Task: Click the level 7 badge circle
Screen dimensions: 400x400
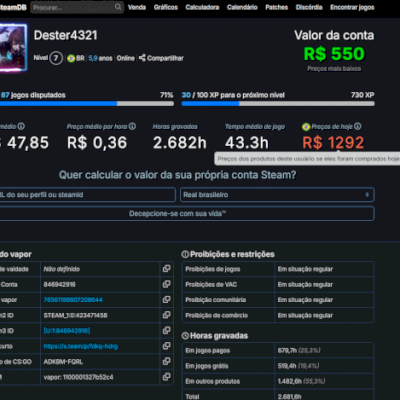Action: 56,58
